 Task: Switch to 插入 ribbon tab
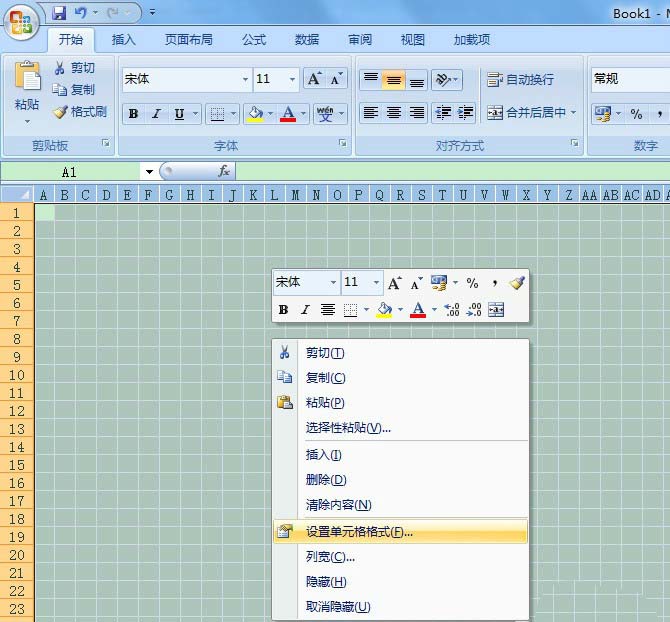point(123,40)
